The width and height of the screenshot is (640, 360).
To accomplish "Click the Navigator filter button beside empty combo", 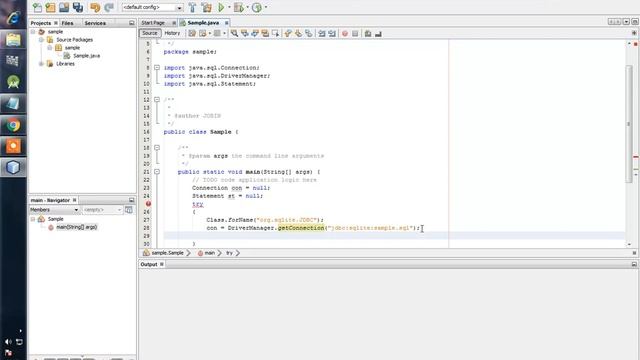I will click(x=129, y=210).
